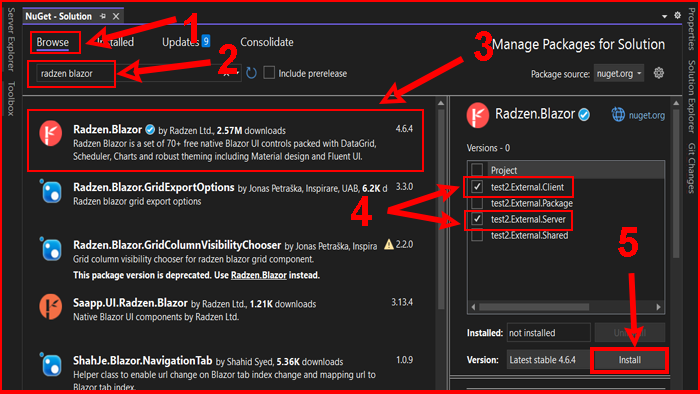The image size is (700, 394).
Task: Refresh the package search results
Action: point(251,73)
